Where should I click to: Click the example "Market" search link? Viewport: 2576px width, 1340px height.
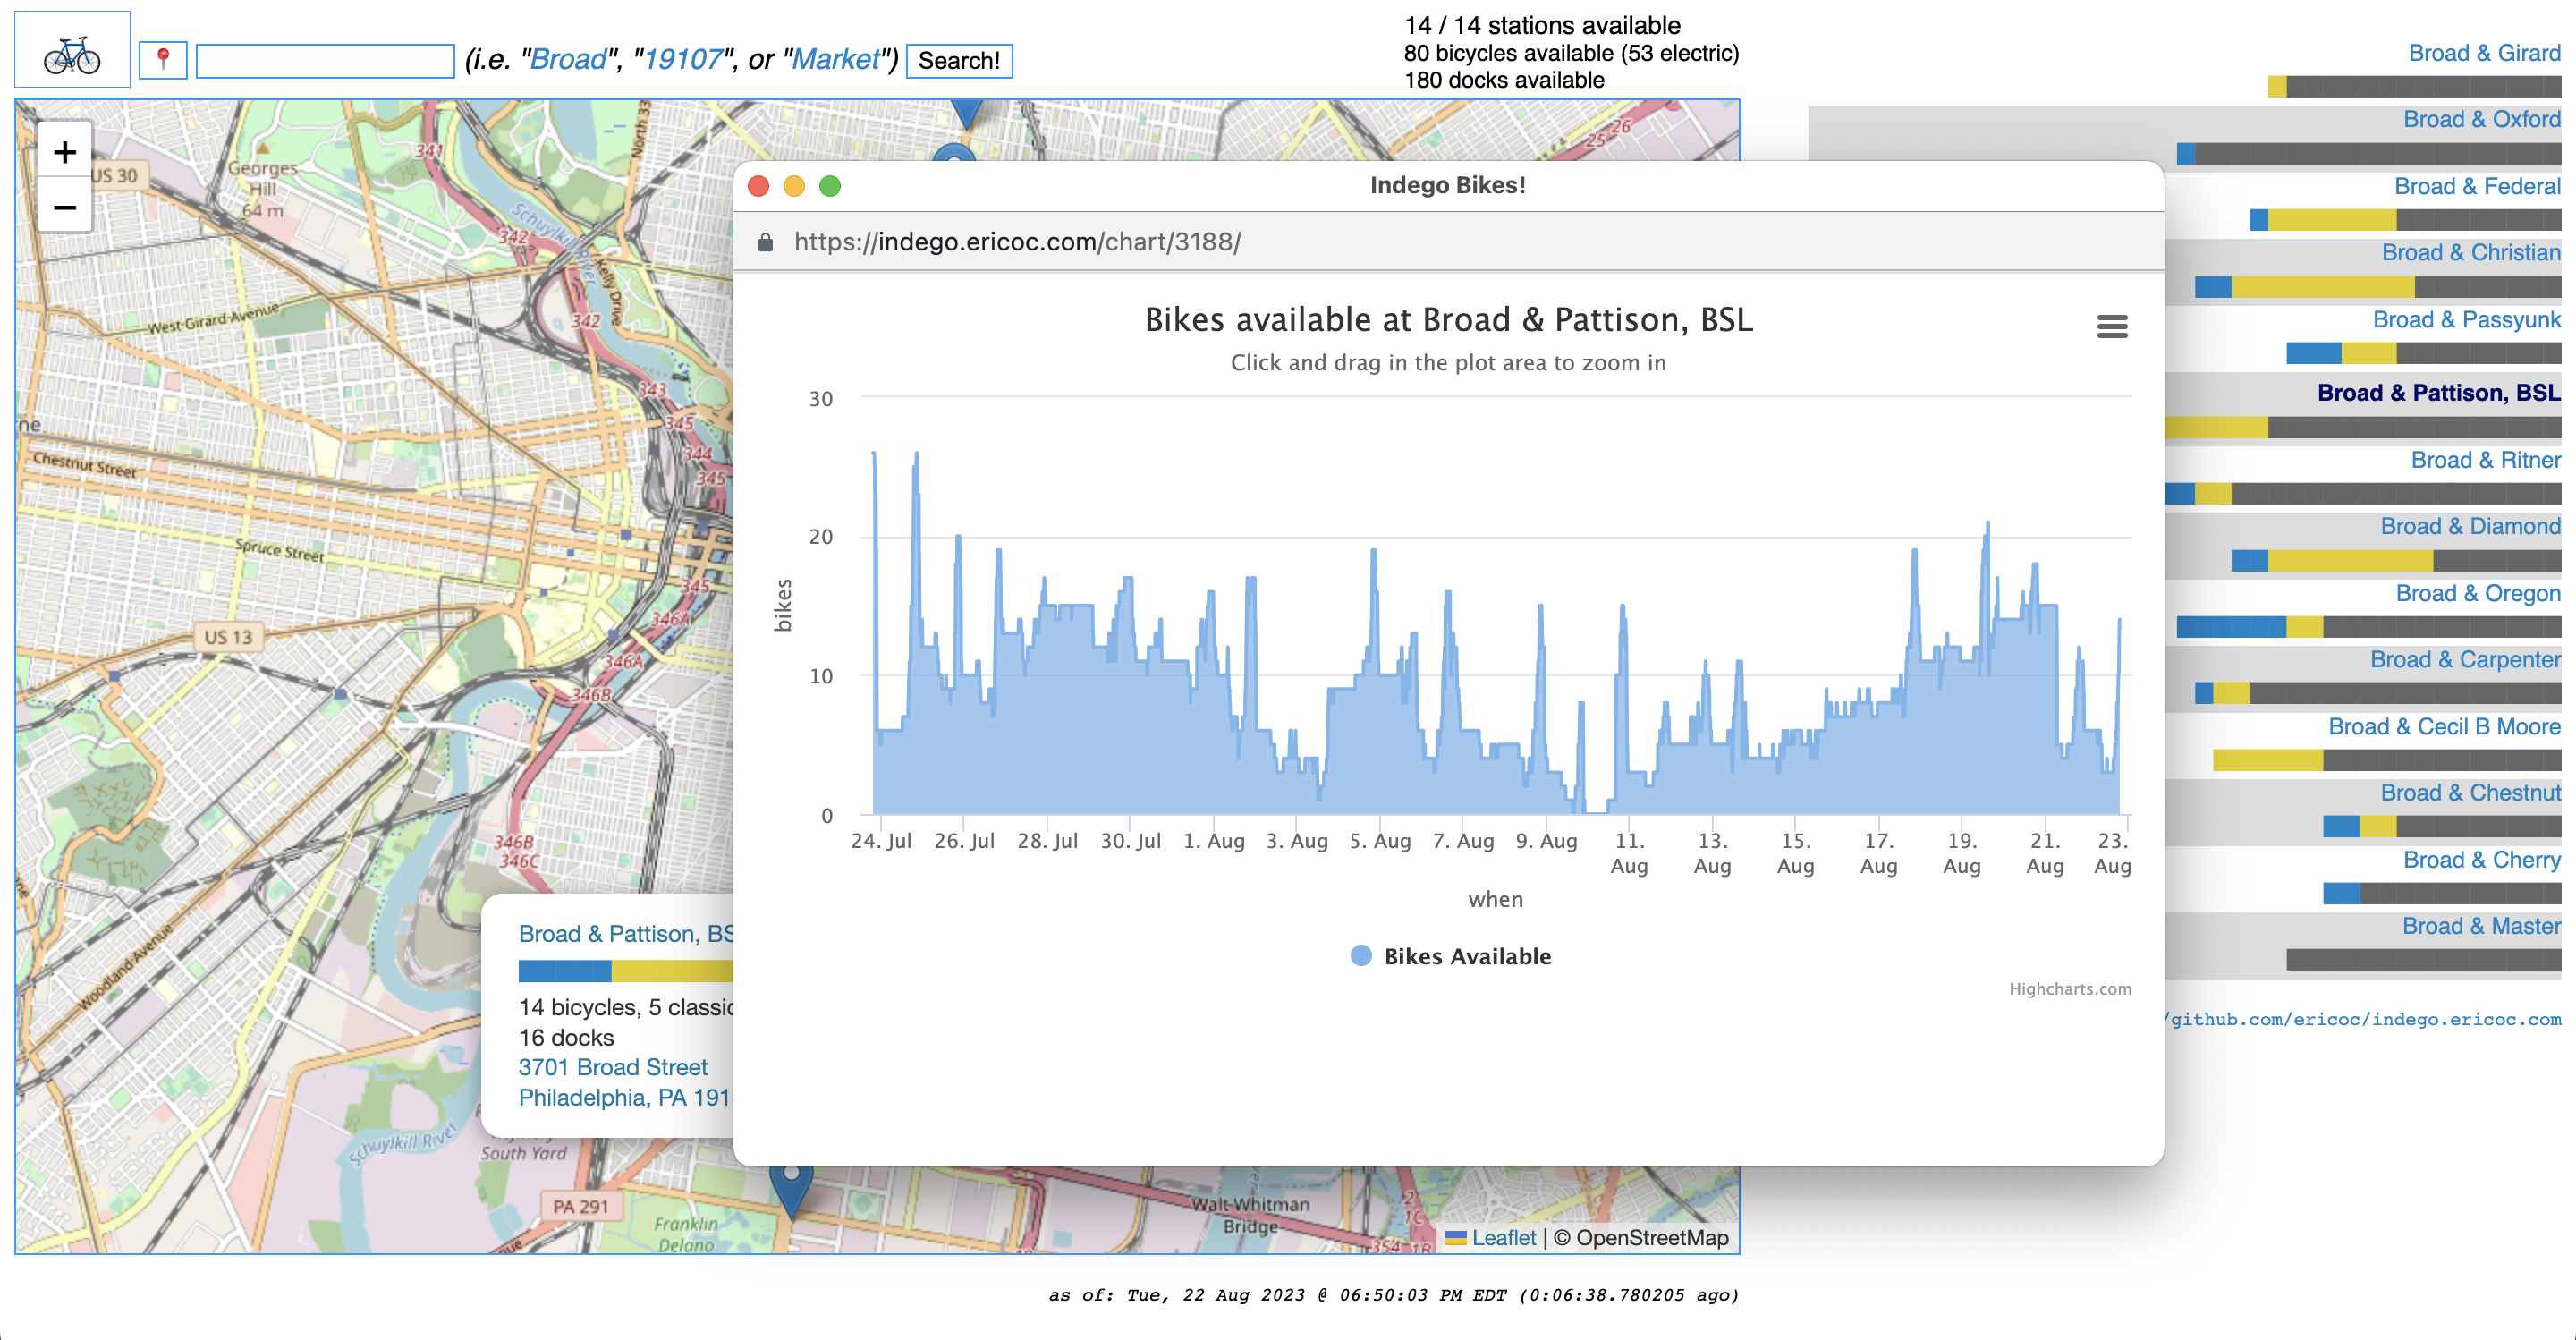tap(835, 60)
